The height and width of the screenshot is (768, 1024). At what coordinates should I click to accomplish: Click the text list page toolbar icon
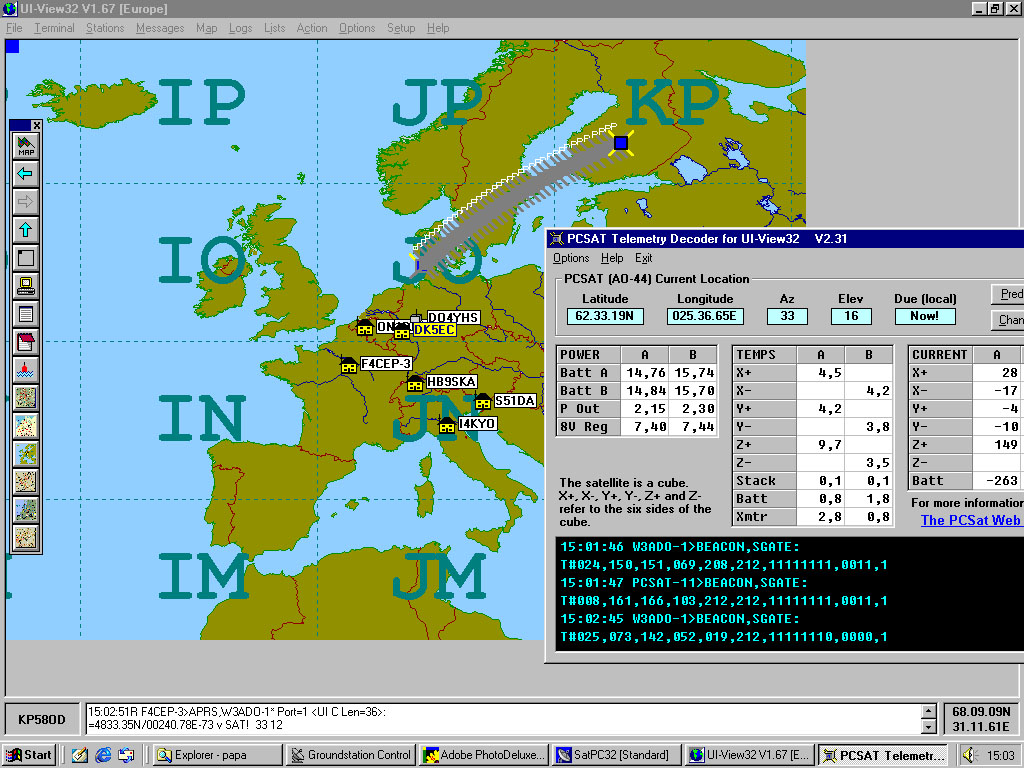pos(25,314)
